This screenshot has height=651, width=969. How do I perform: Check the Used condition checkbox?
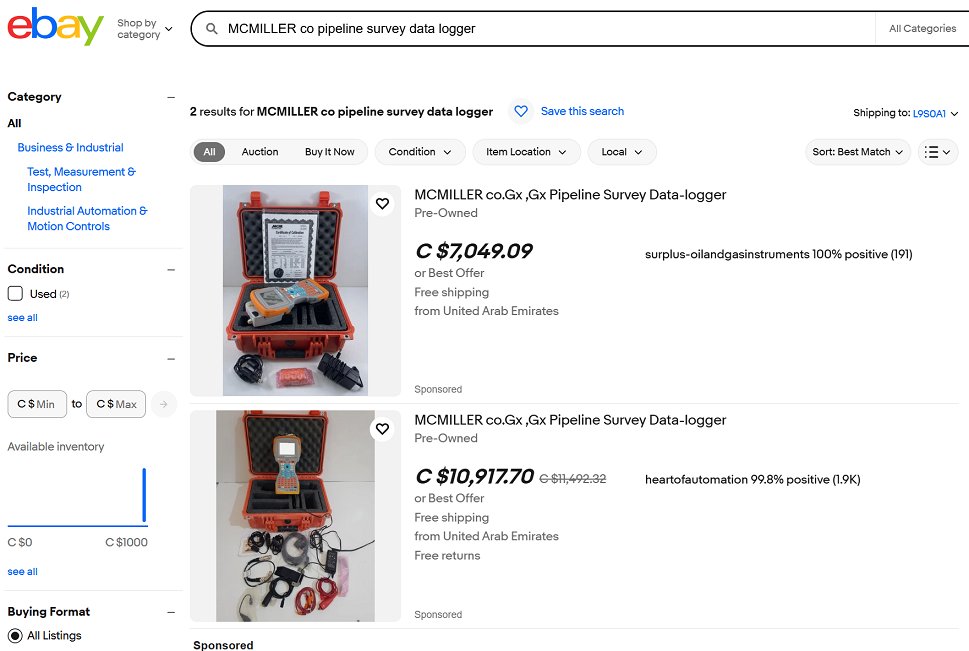point(15,294)
